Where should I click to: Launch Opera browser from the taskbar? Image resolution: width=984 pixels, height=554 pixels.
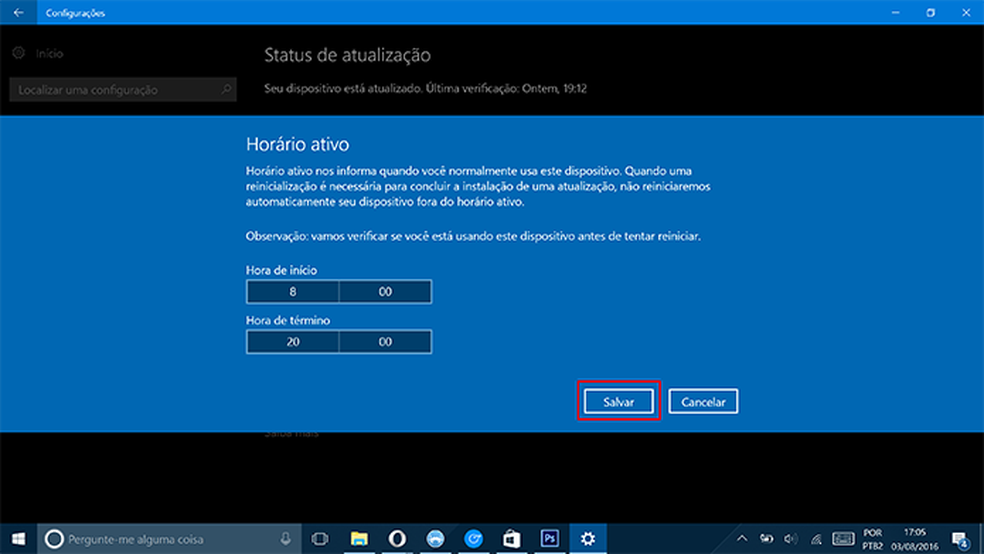[397, 538]
